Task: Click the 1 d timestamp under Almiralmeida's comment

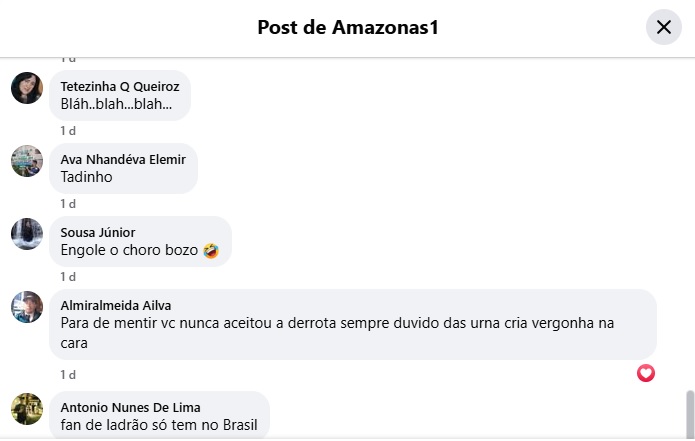Action: pos(68,375)
